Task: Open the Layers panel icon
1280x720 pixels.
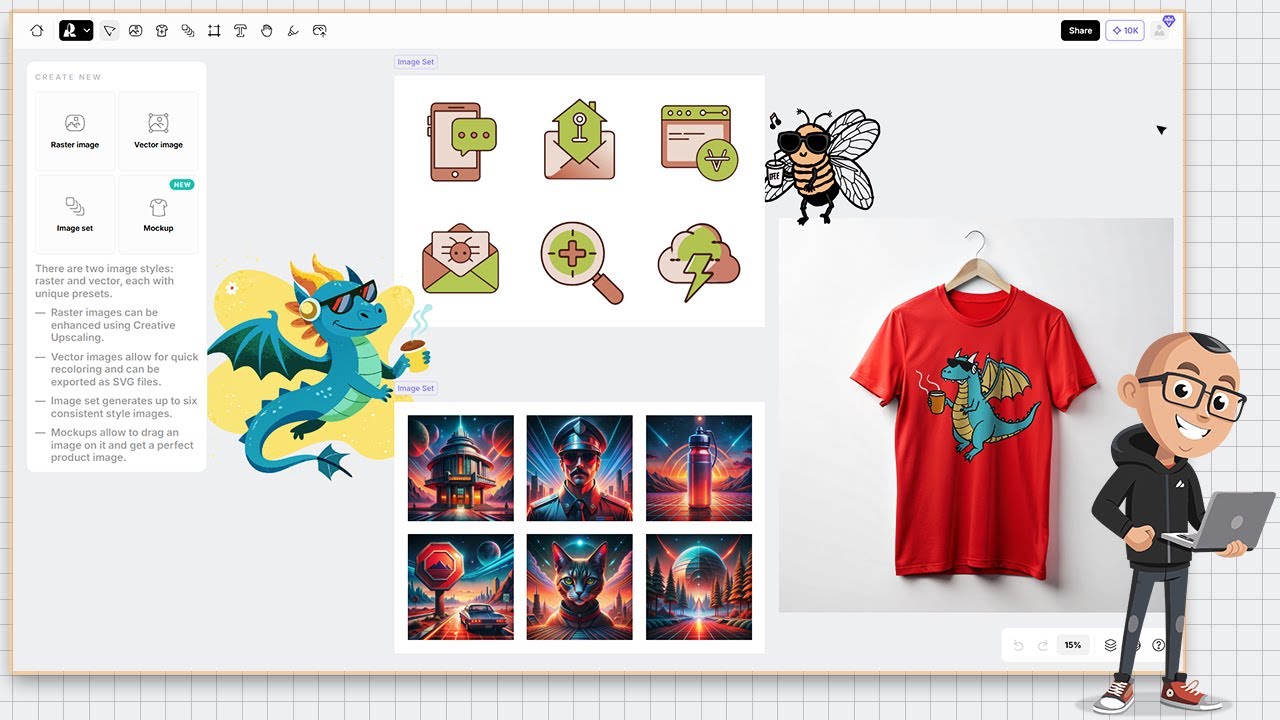Action: pos(1111,645)
